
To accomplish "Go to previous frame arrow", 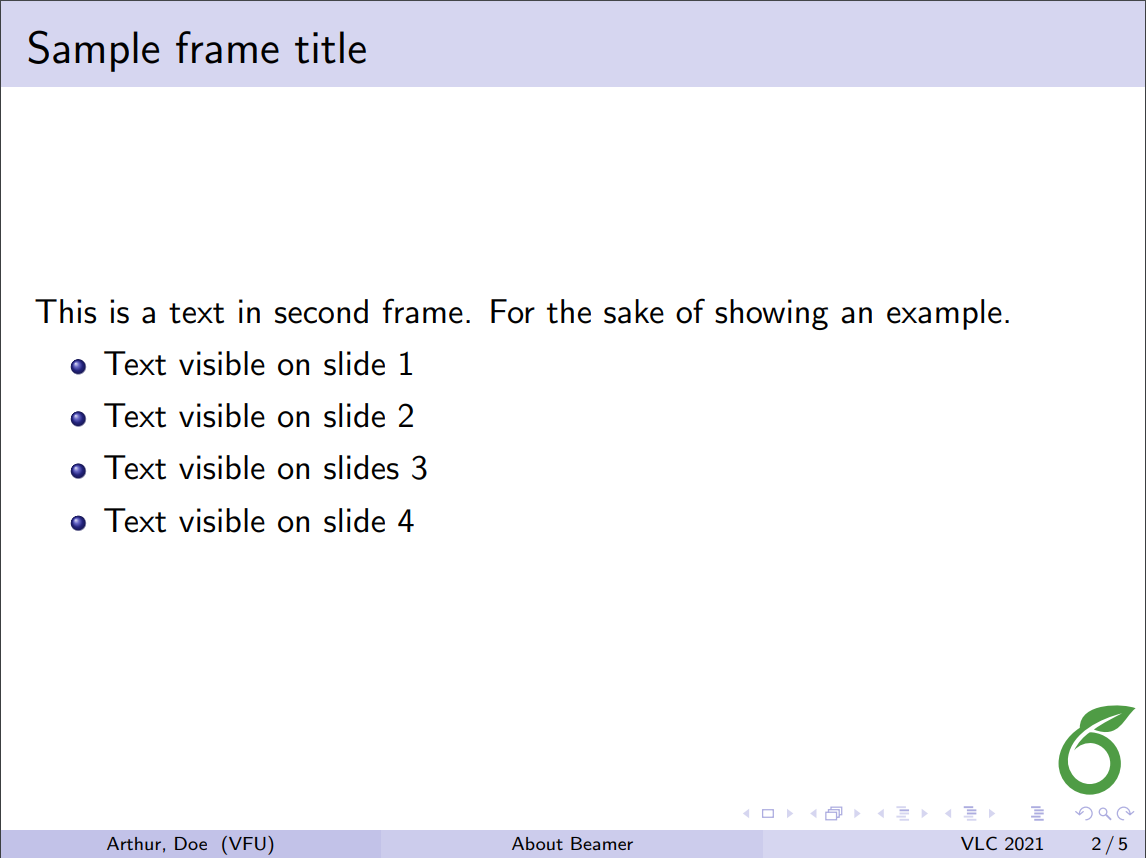I will click(813, 814).
